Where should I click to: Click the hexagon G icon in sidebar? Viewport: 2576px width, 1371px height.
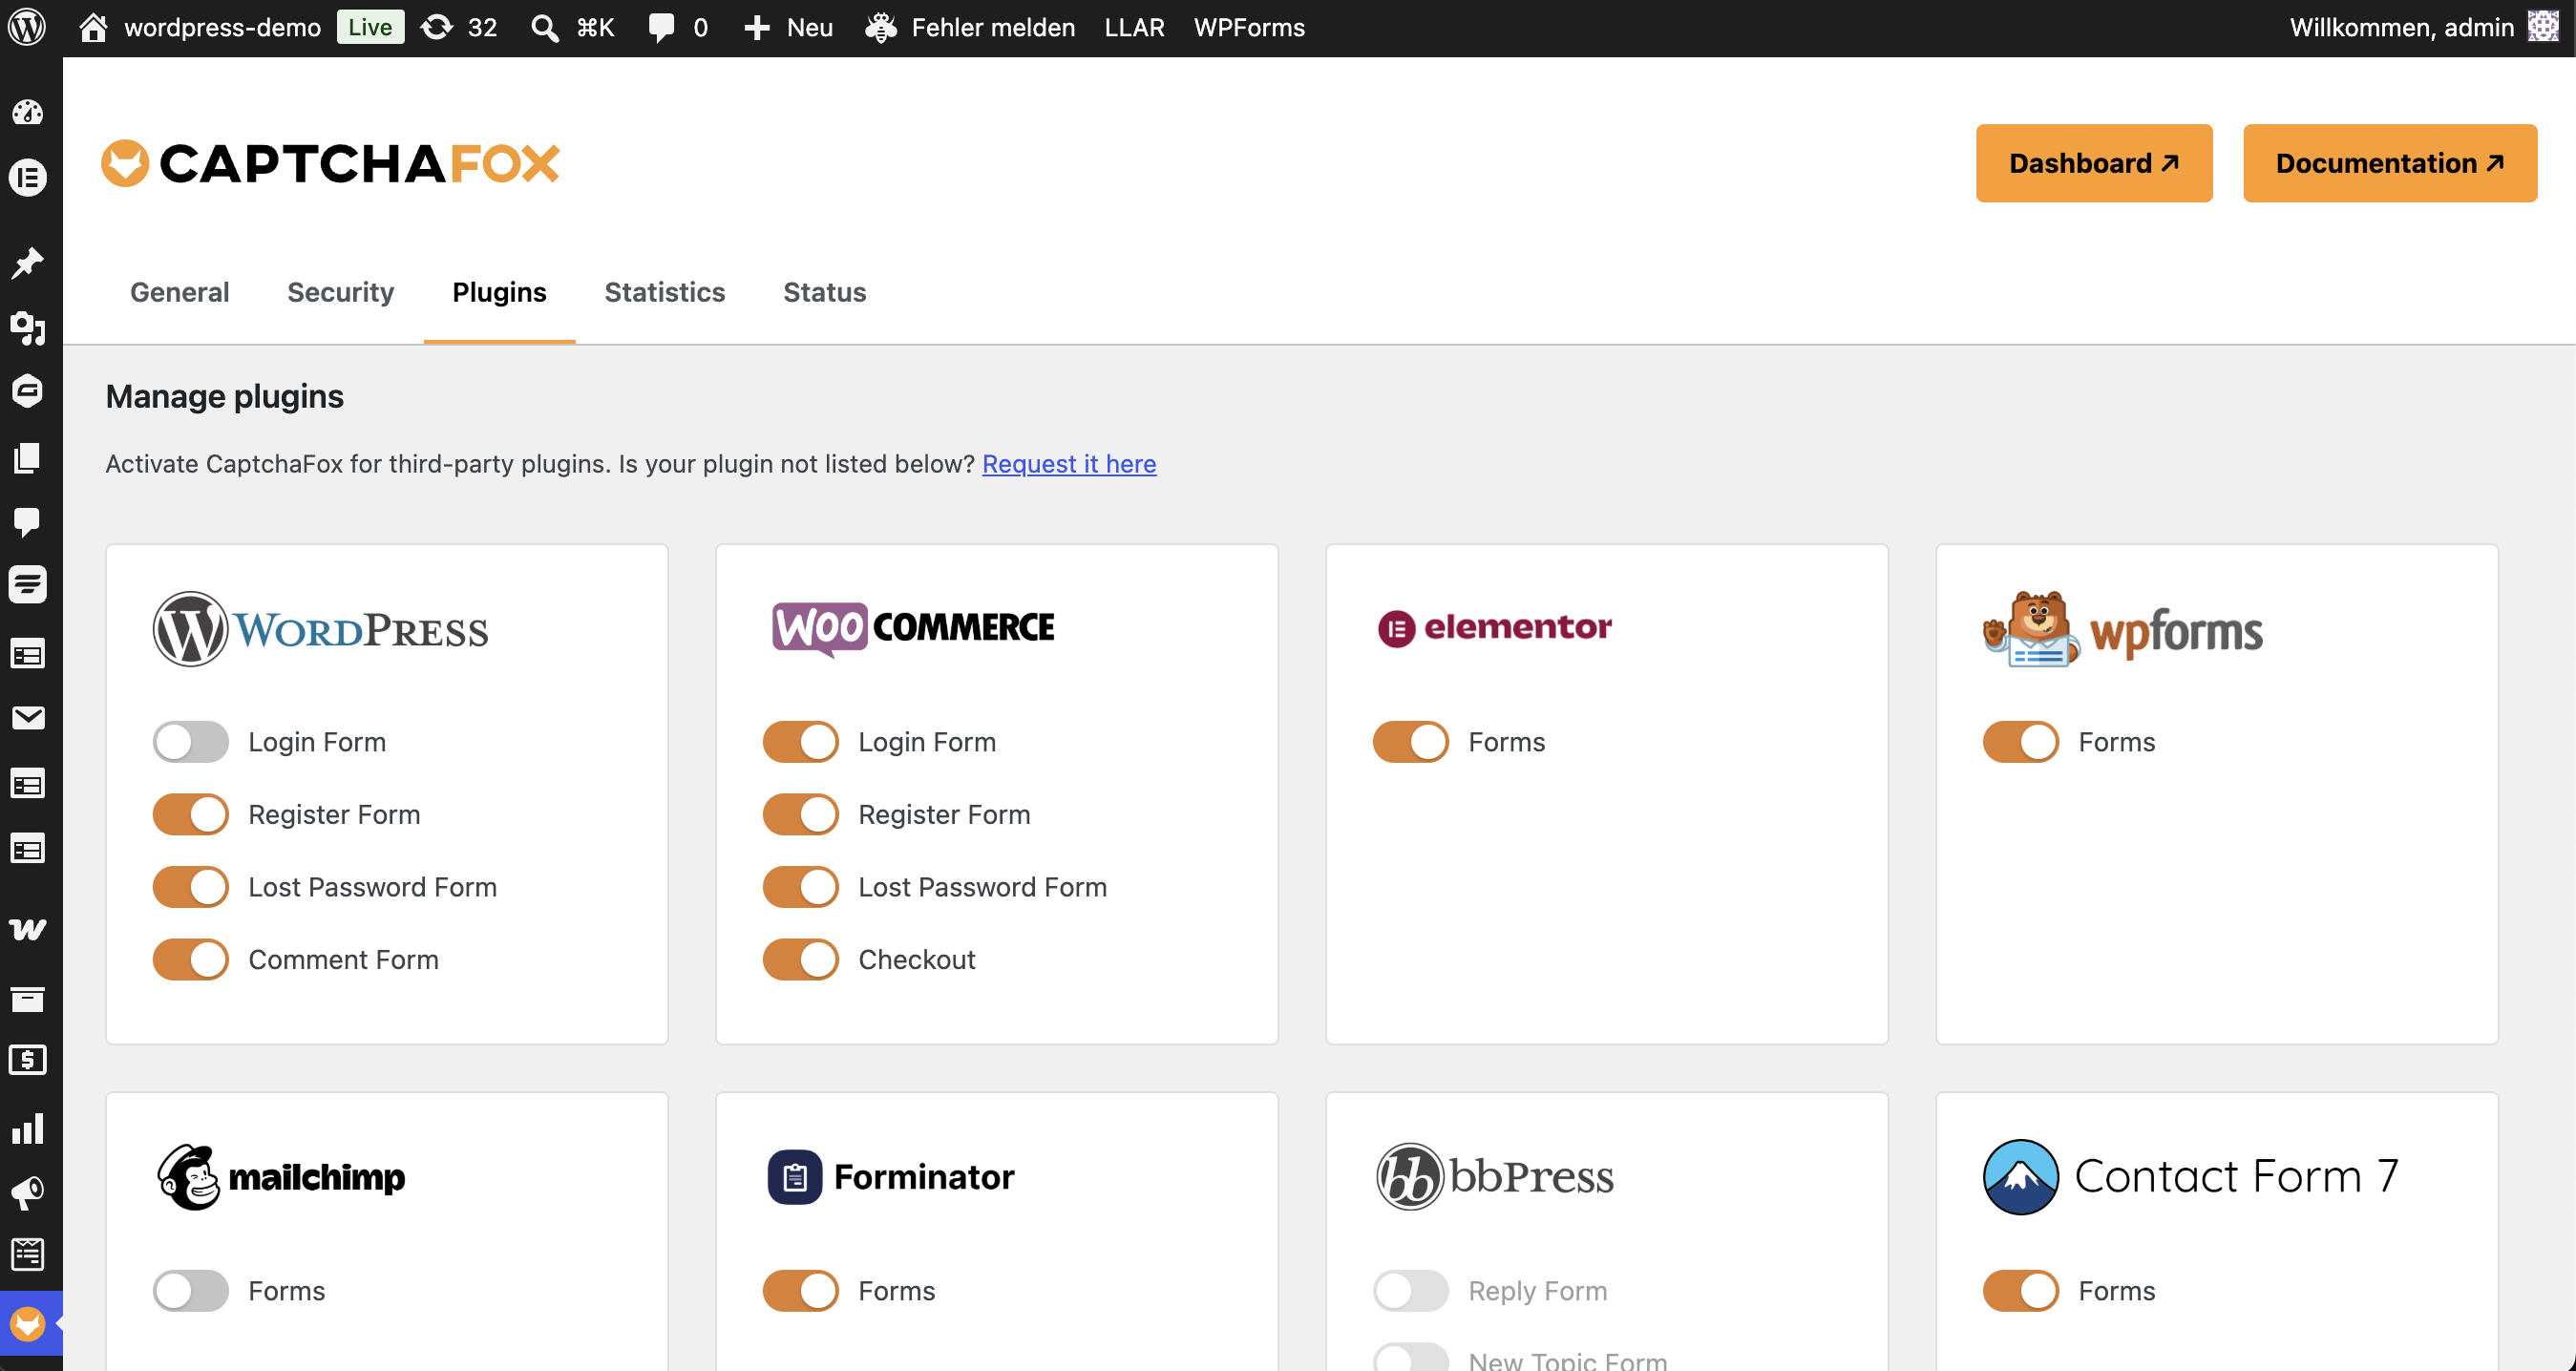pyautogui.click(x=28, y=391)
